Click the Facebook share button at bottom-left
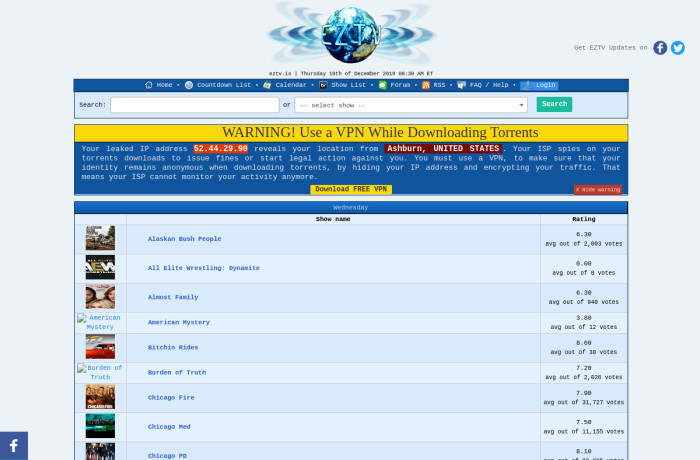The image size is (700, 460). pos(14,446)
